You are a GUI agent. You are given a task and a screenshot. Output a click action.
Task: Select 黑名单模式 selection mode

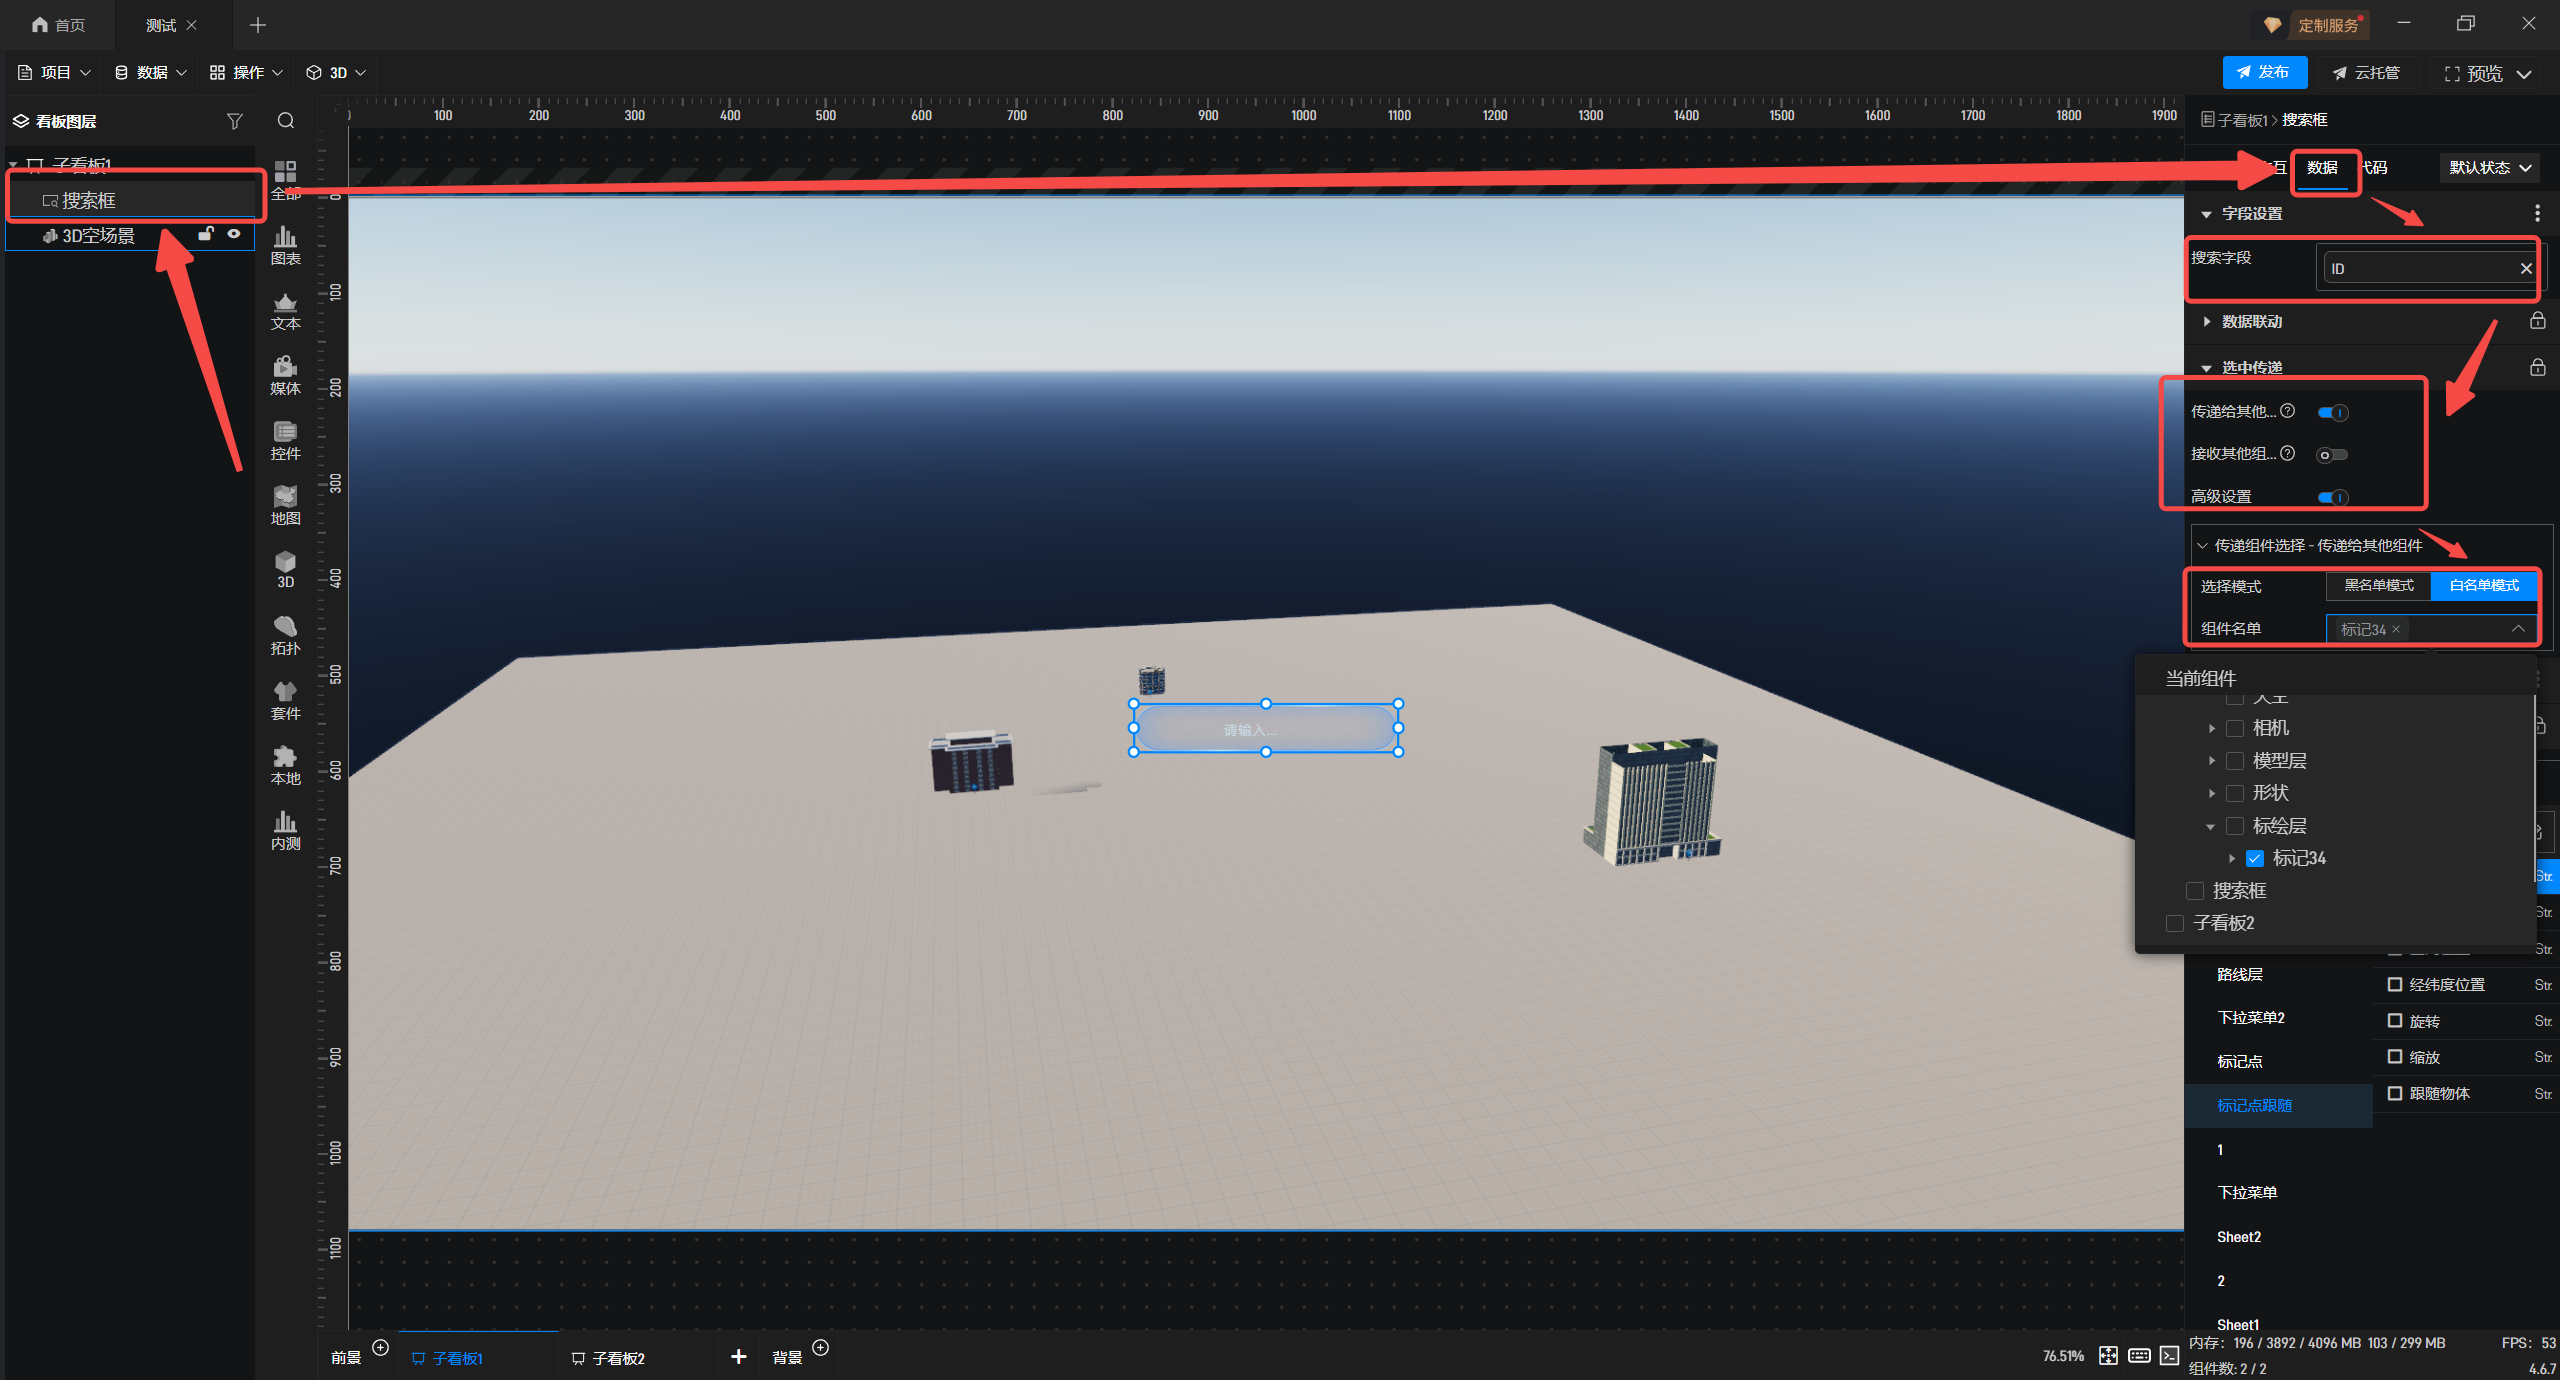[2378, 586]
